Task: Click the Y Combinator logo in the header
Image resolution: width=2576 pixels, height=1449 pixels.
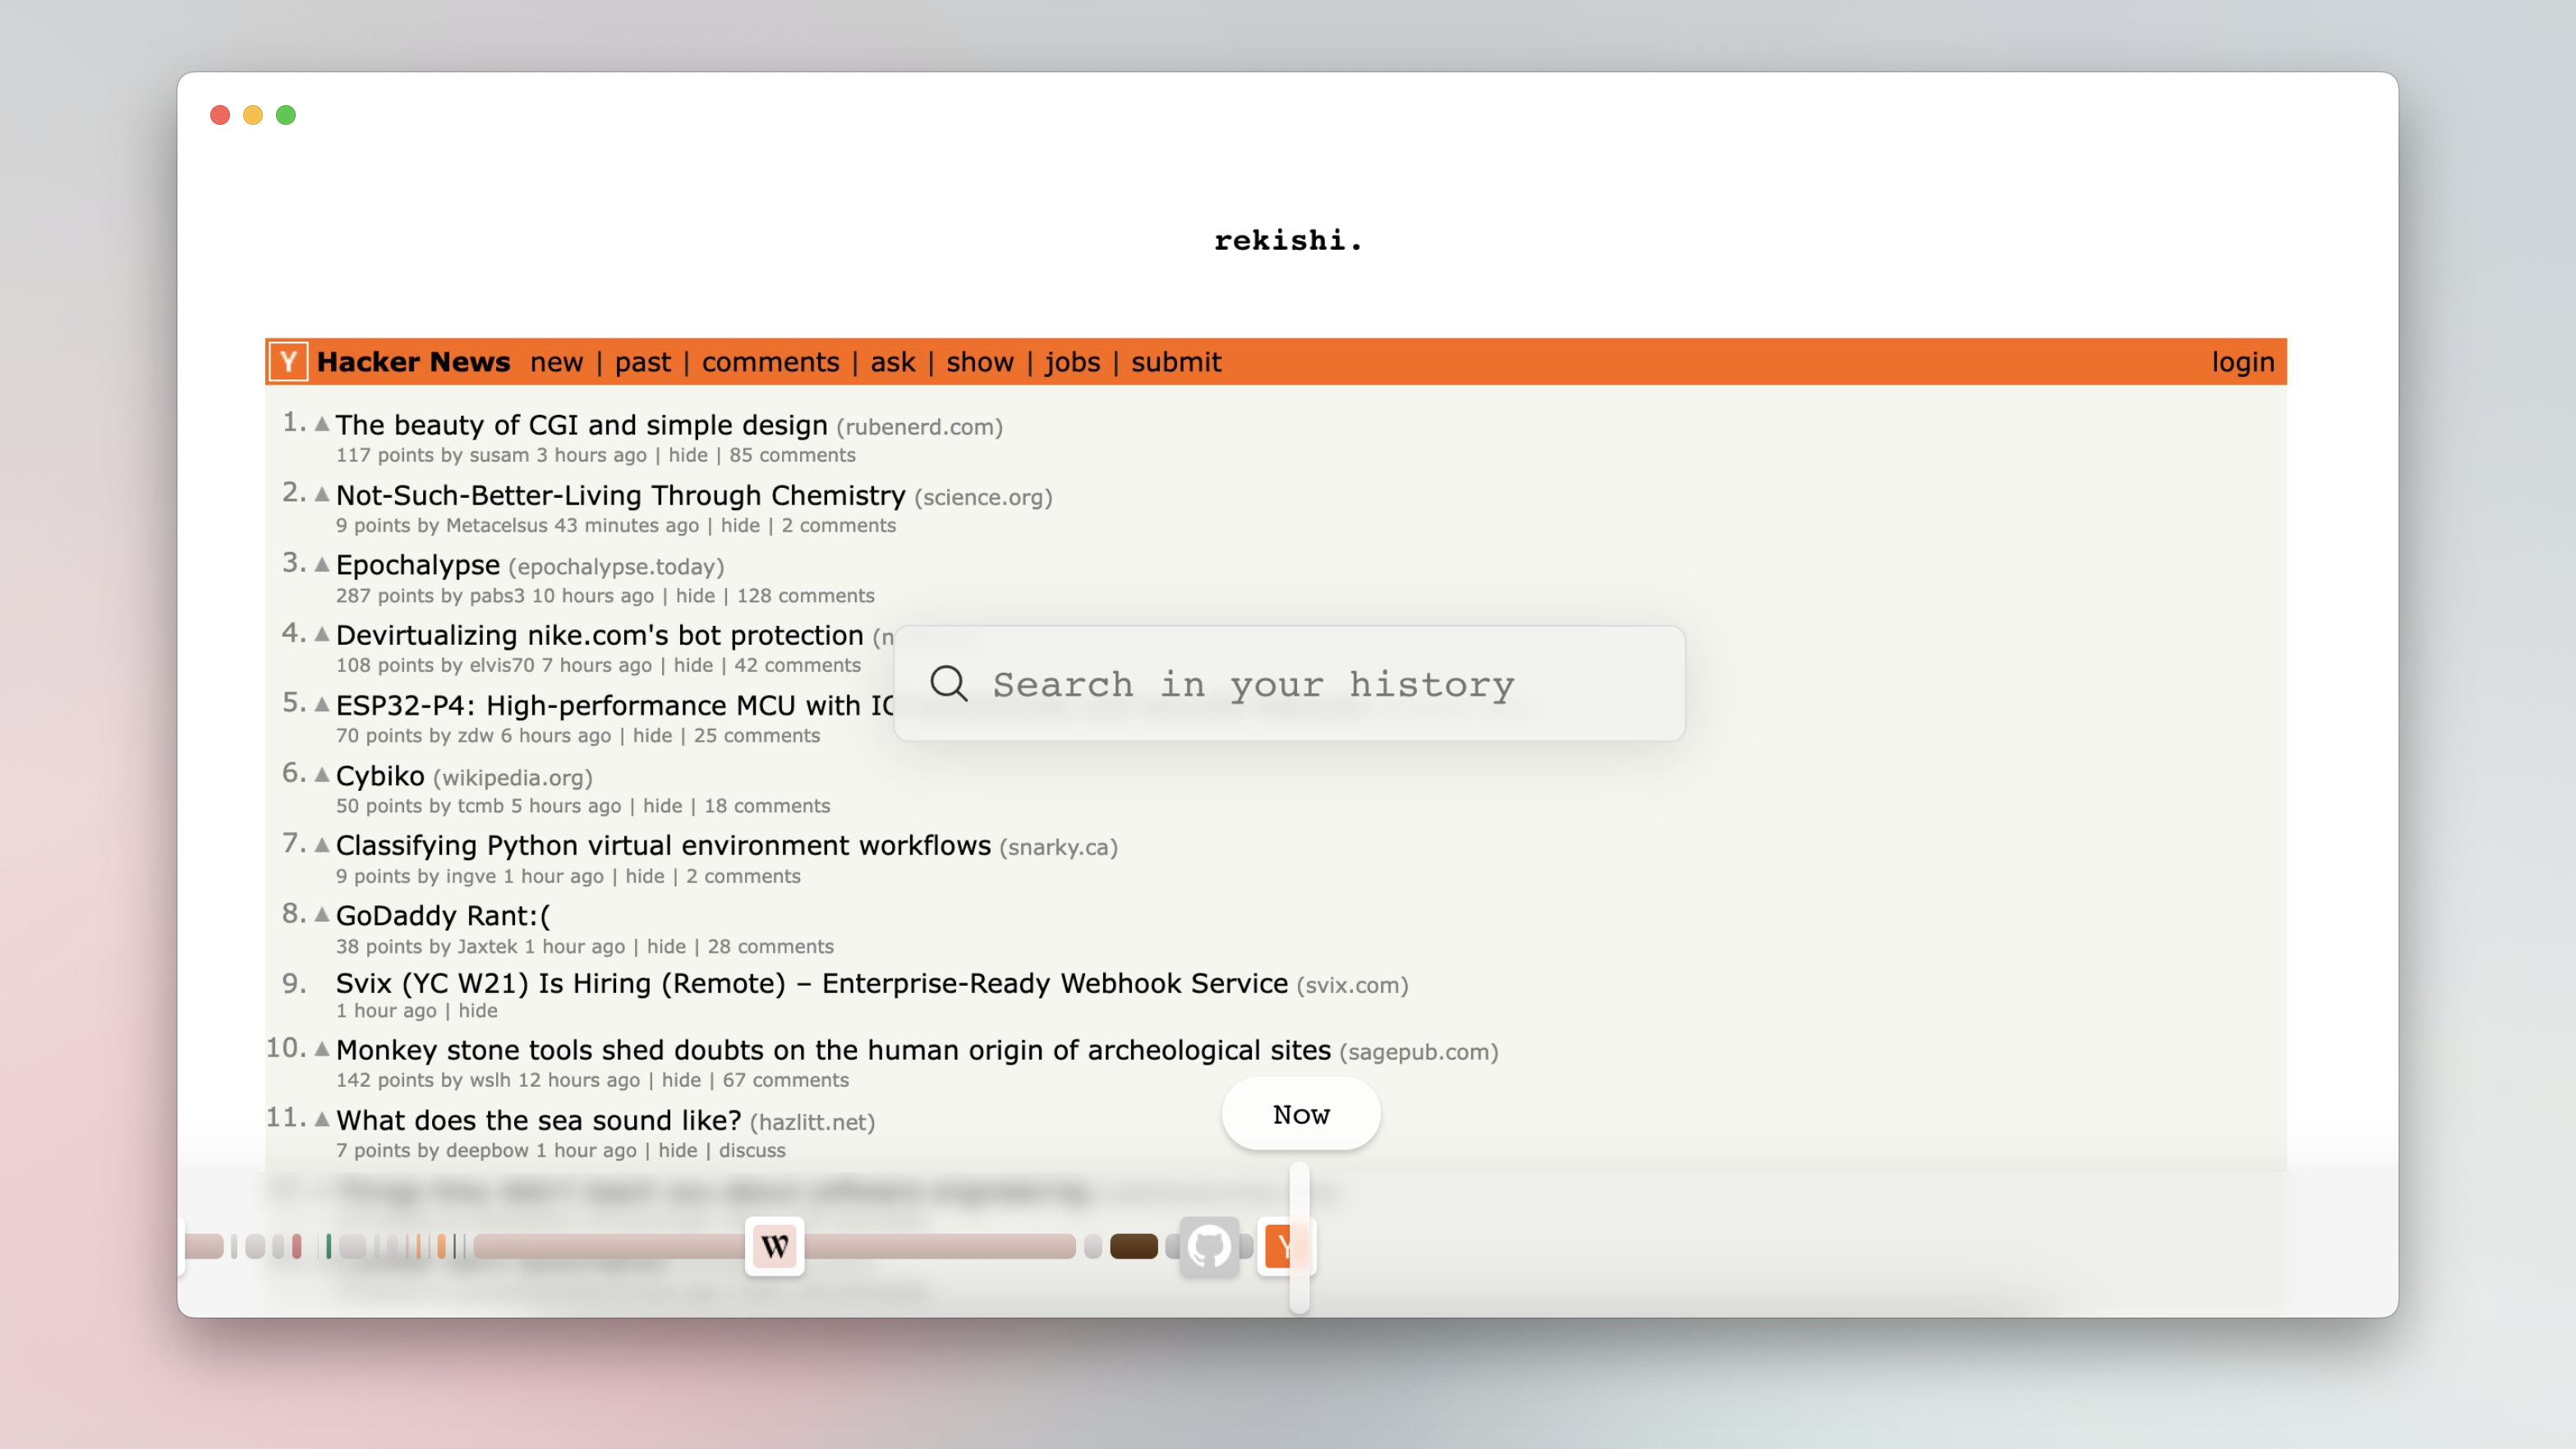Action: [288, 362]
